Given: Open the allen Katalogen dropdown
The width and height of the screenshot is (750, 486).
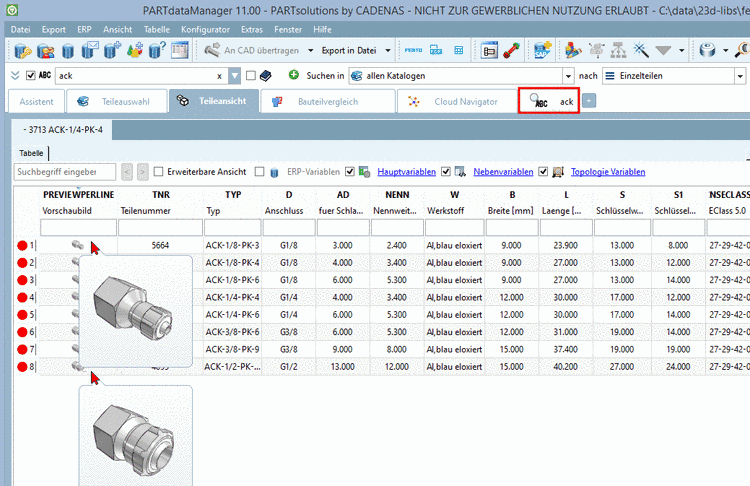Looking at the screenshot, I should point(569,76).
